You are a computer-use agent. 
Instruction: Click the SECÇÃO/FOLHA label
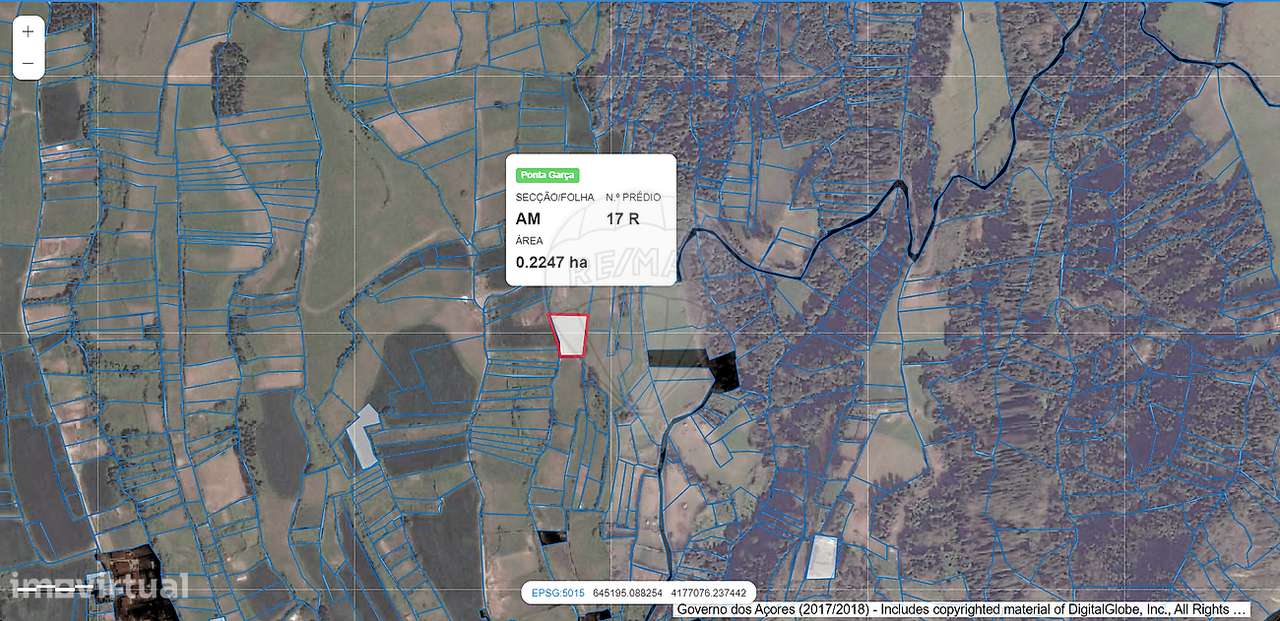(x=555, y=197)
